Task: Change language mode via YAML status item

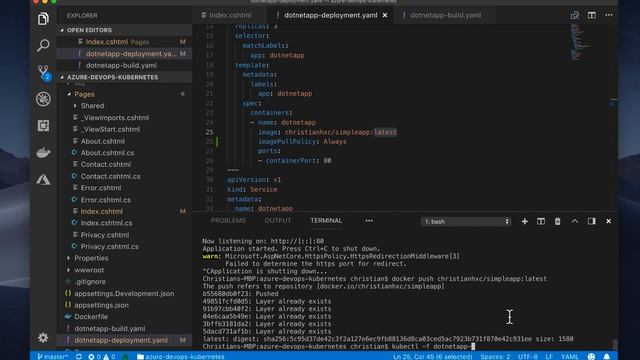Action: tap(569, 356)
